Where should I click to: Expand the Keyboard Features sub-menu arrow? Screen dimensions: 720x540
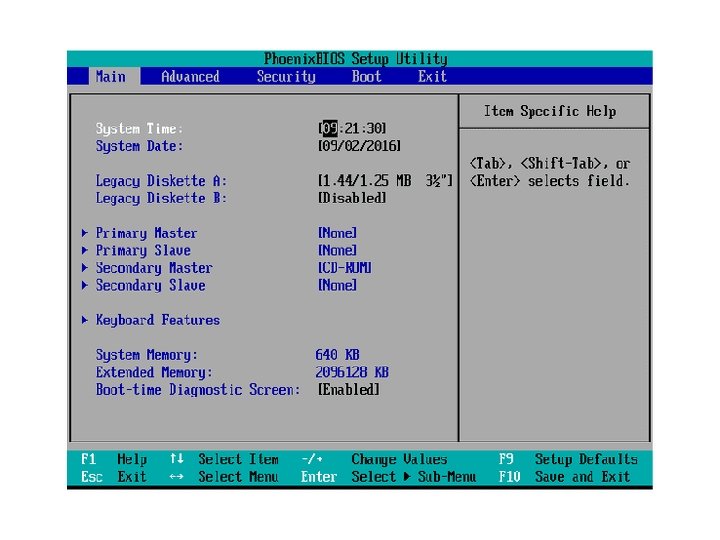click(x=84, y=320)
